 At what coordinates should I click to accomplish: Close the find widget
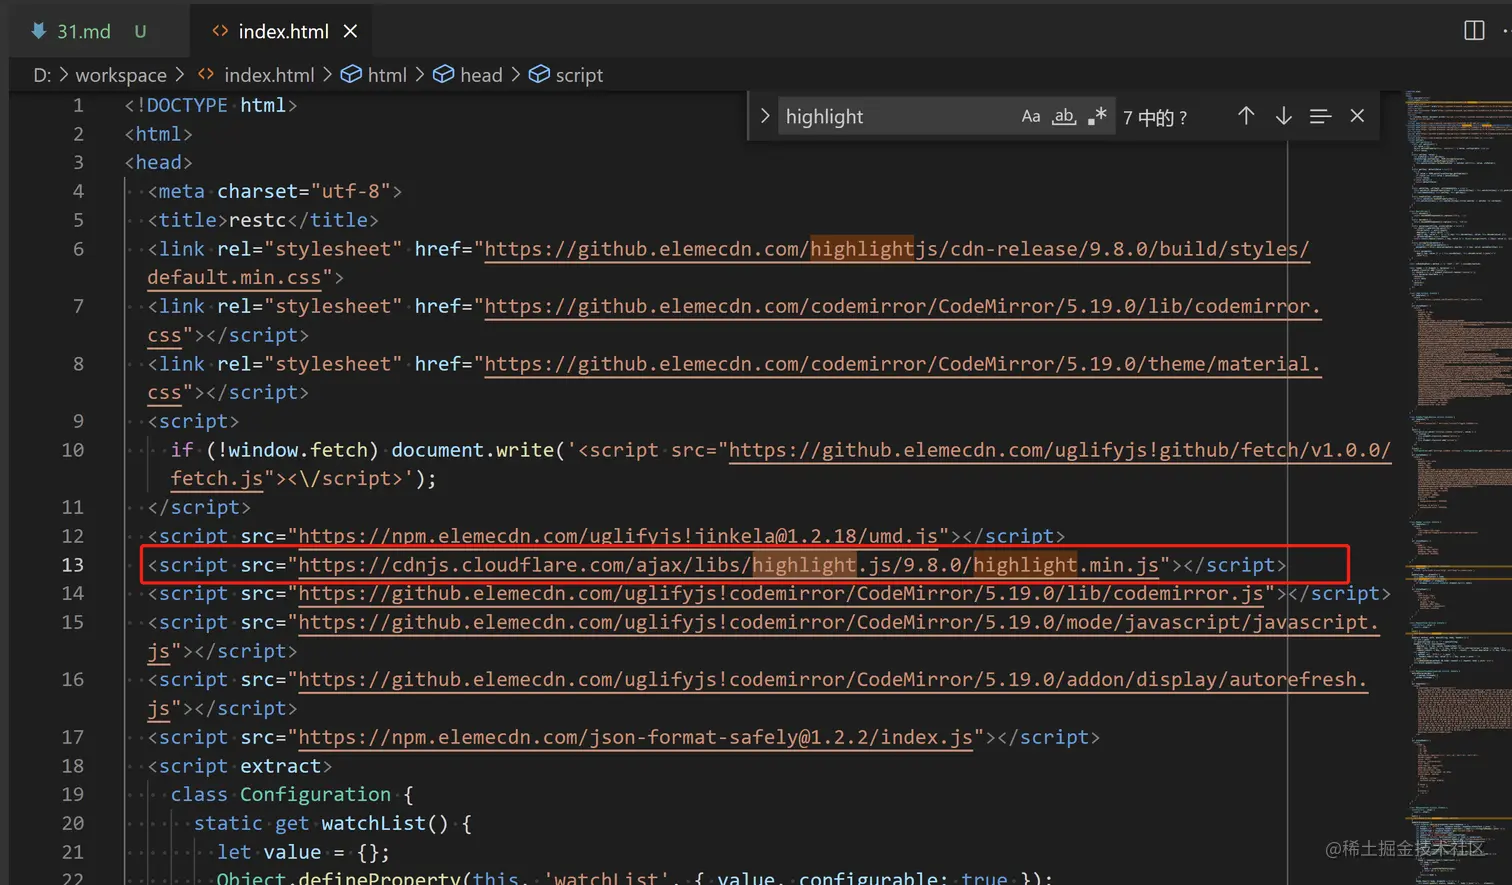point(1357,116)
